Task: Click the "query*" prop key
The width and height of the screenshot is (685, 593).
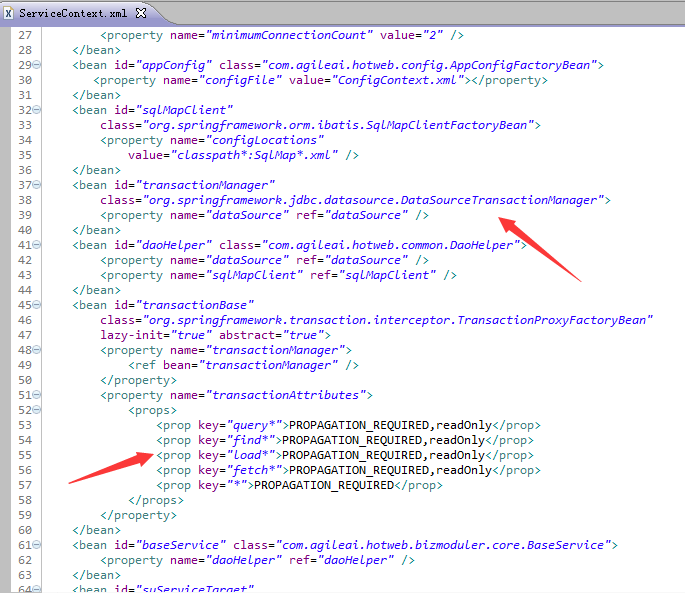Action: (254, 425)
